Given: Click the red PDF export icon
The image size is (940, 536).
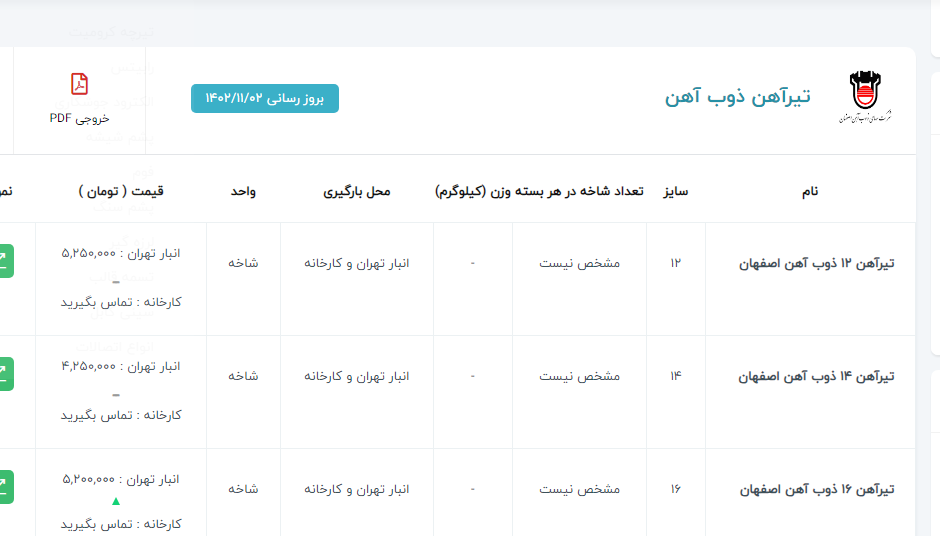Looking at the screenshot, I should [x=80, y=84].
